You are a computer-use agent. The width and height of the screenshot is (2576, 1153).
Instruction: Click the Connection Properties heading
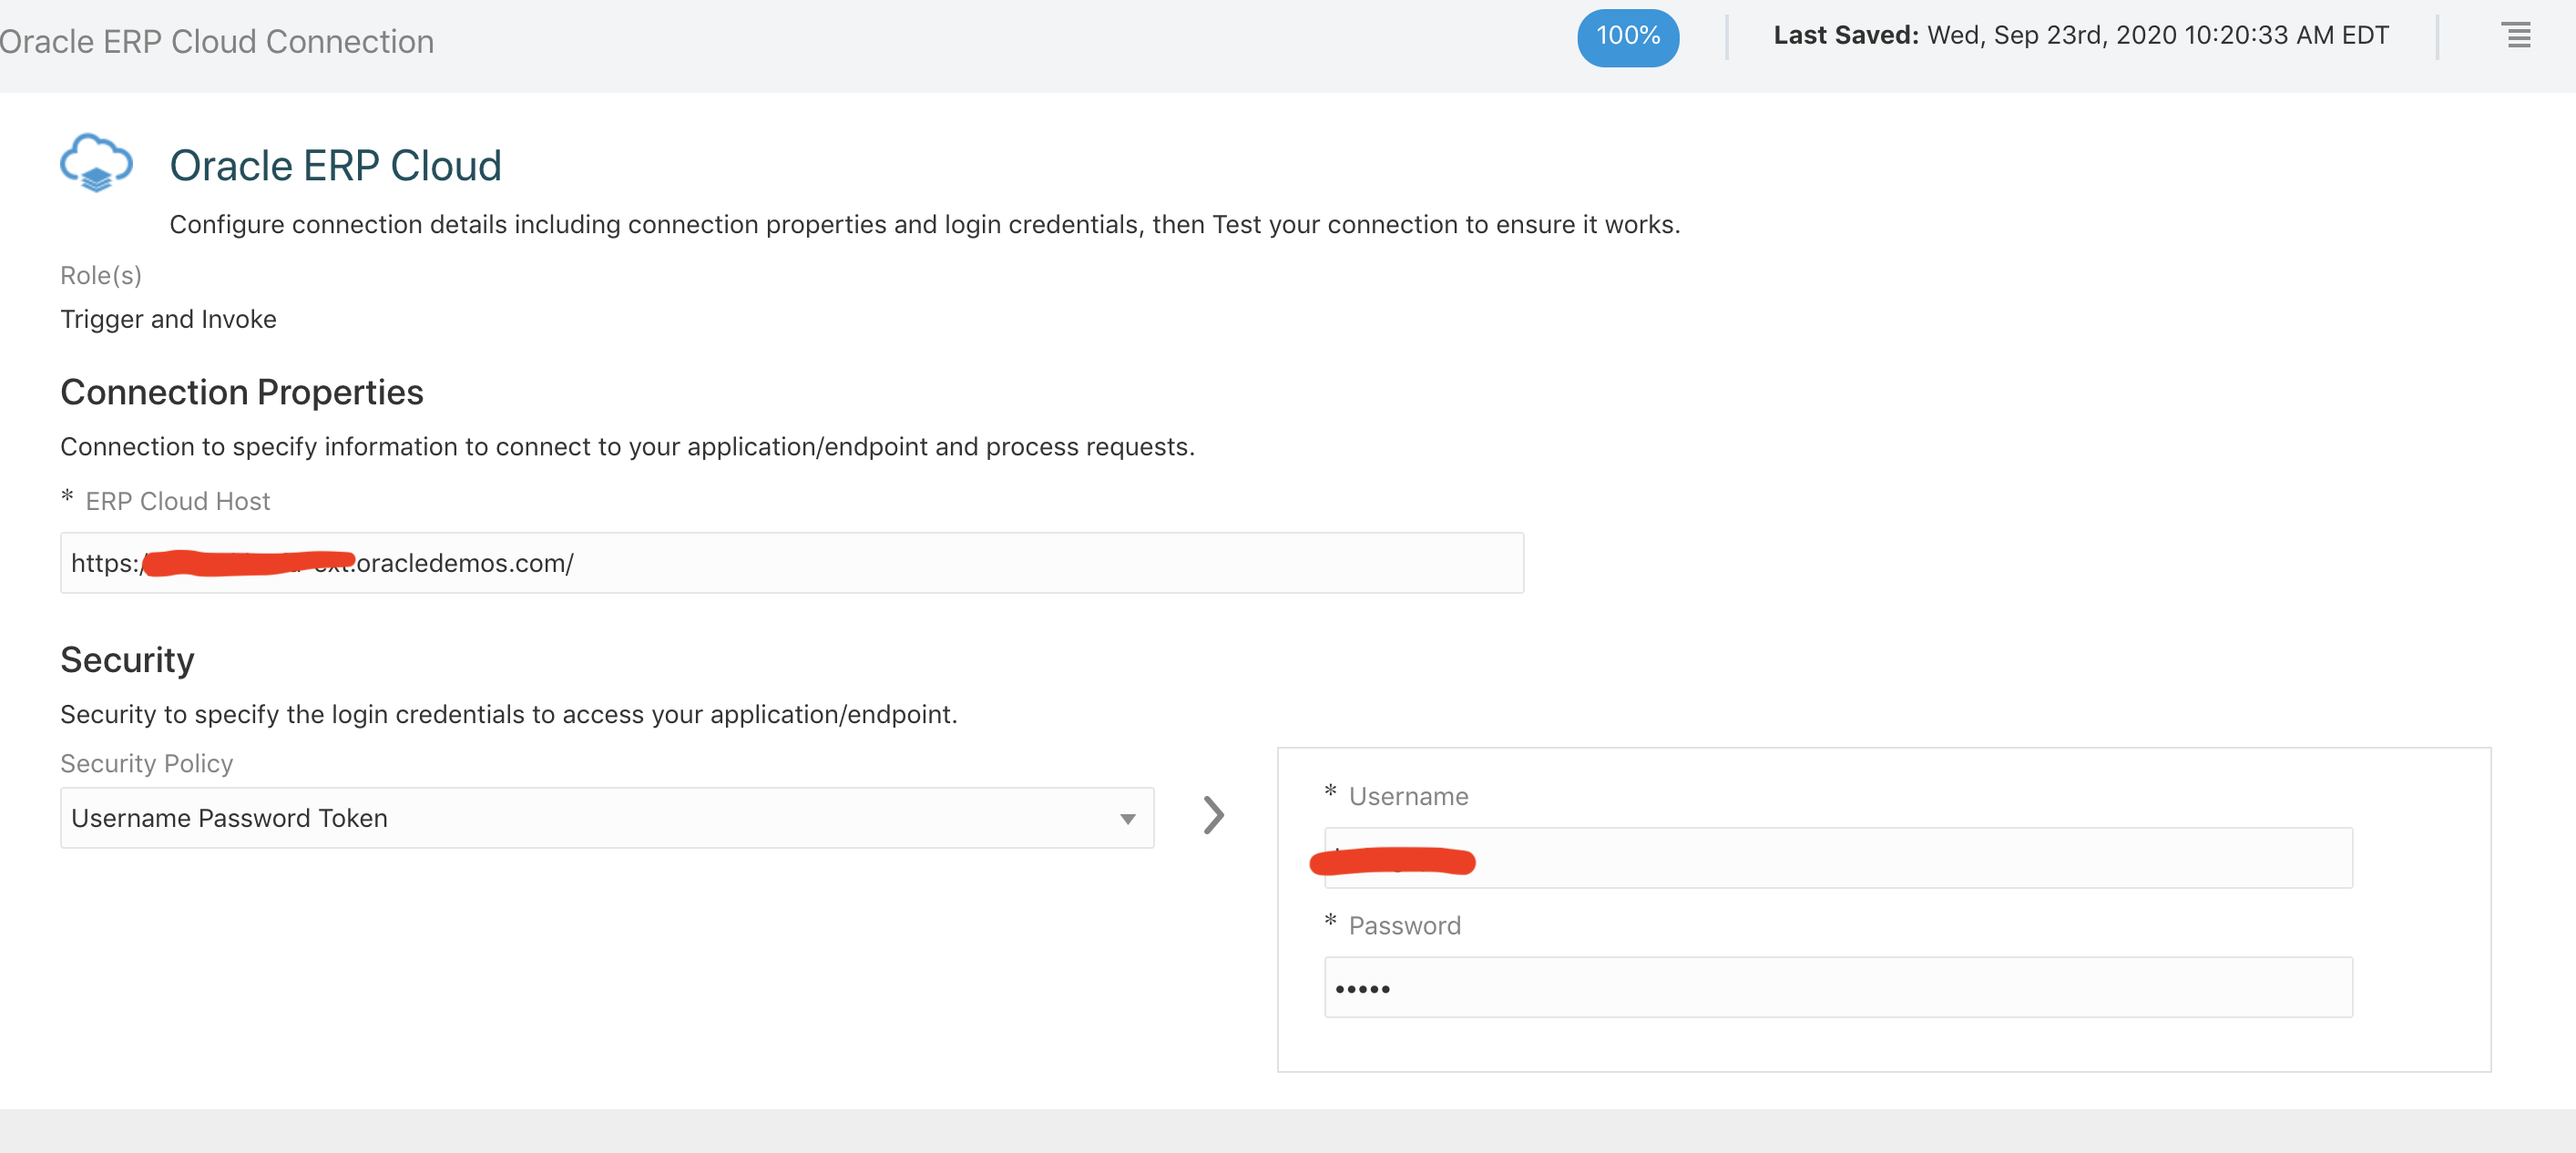point(241,392)
